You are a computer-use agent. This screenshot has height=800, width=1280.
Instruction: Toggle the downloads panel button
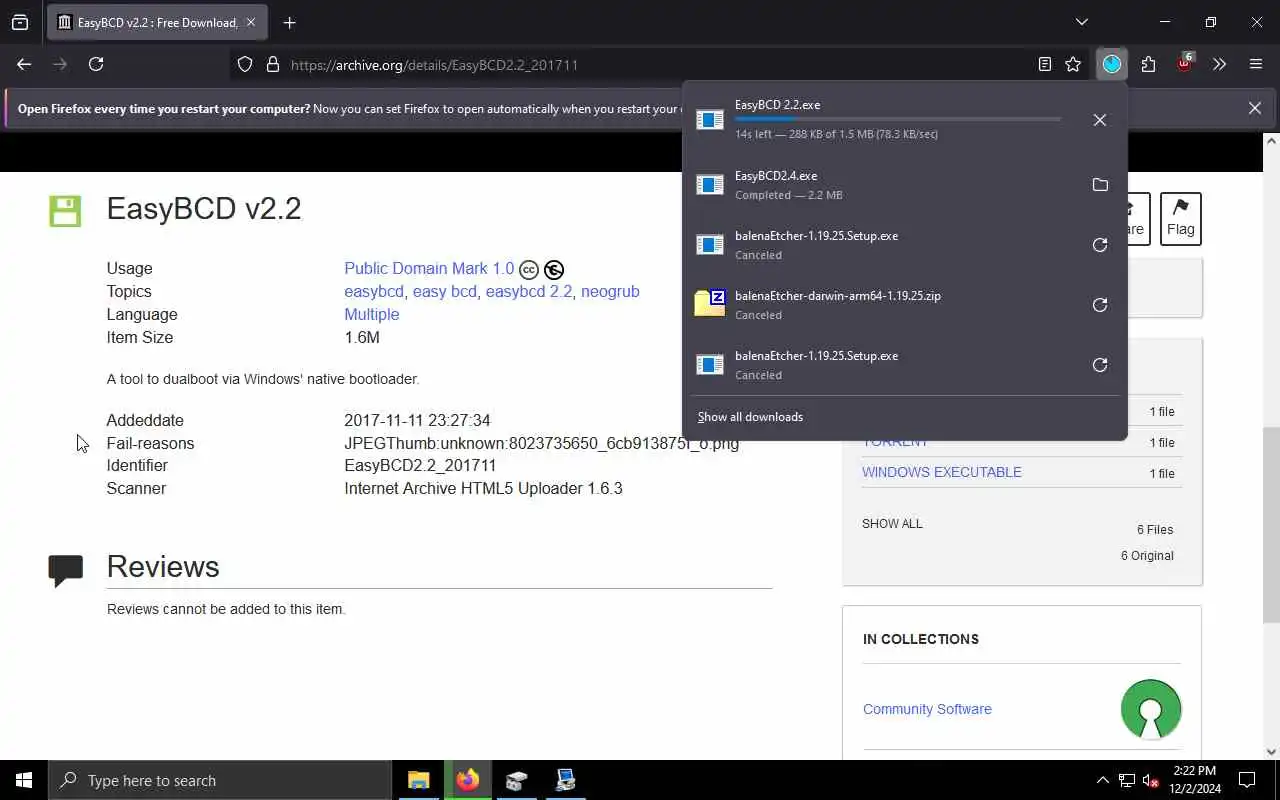tap(1112, 64)
